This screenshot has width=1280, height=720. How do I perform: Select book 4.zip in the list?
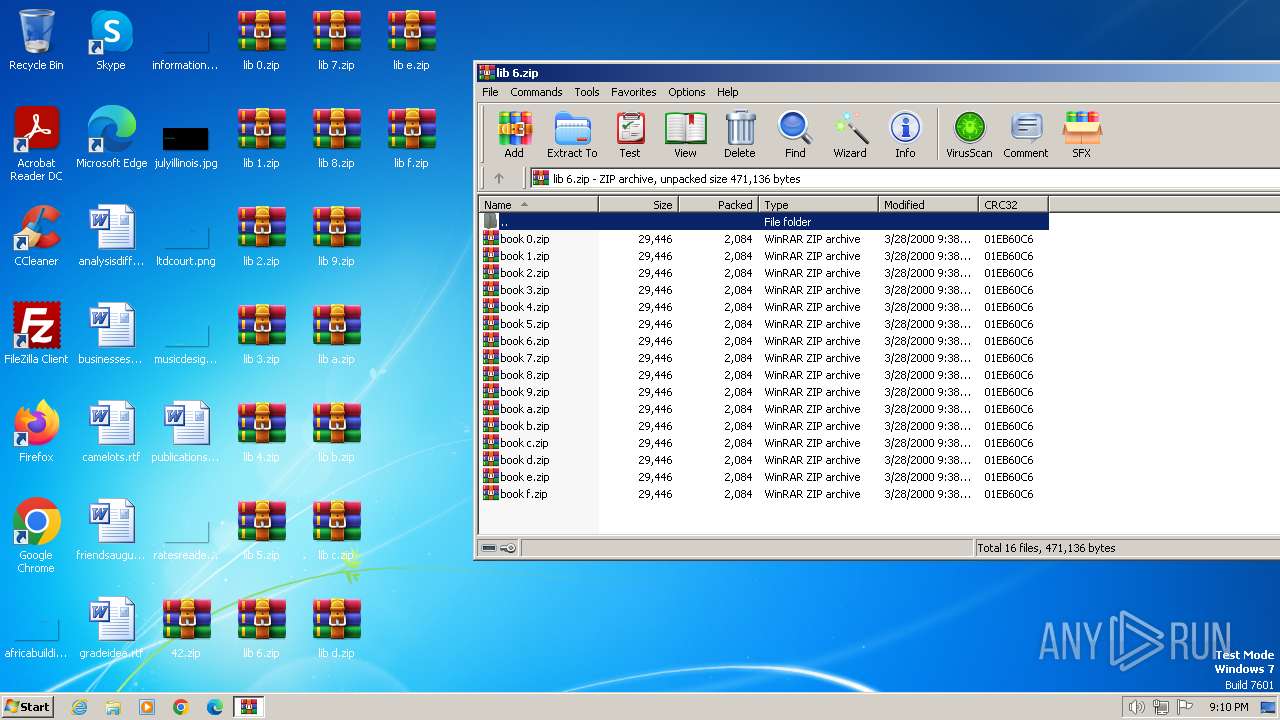point(764,307)
